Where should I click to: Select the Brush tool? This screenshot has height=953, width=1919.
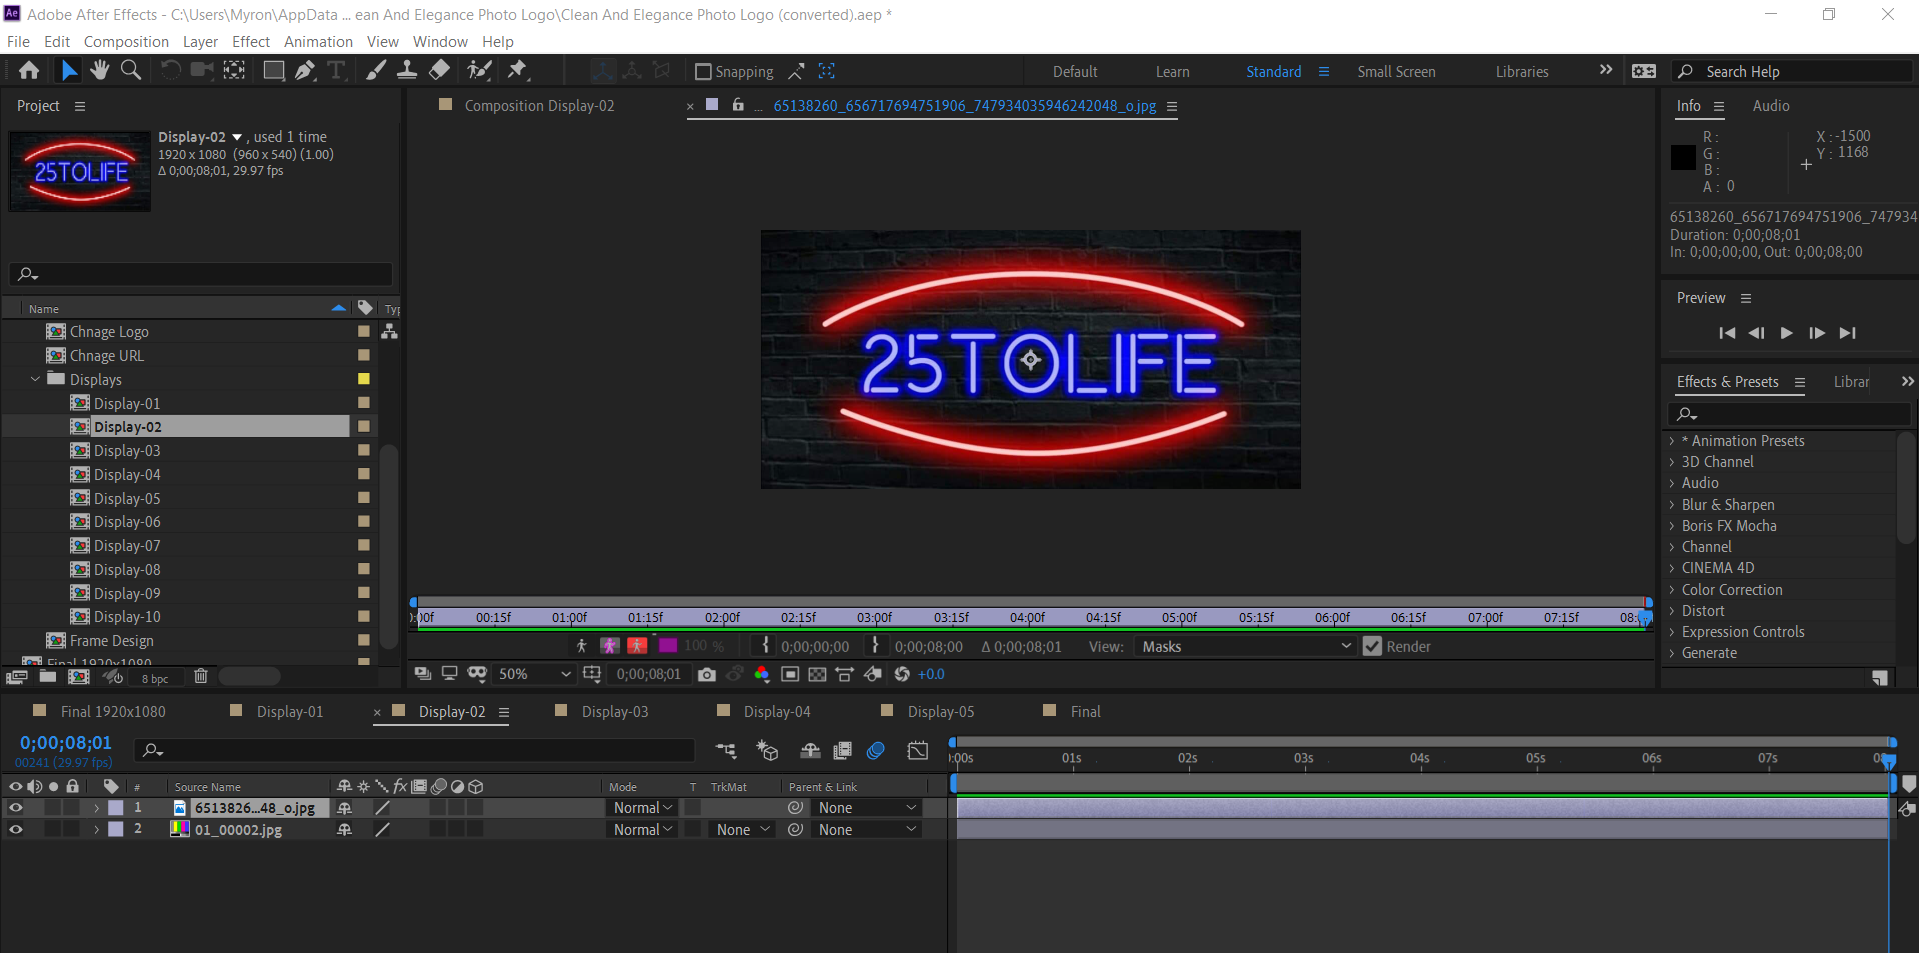[375, 70]
